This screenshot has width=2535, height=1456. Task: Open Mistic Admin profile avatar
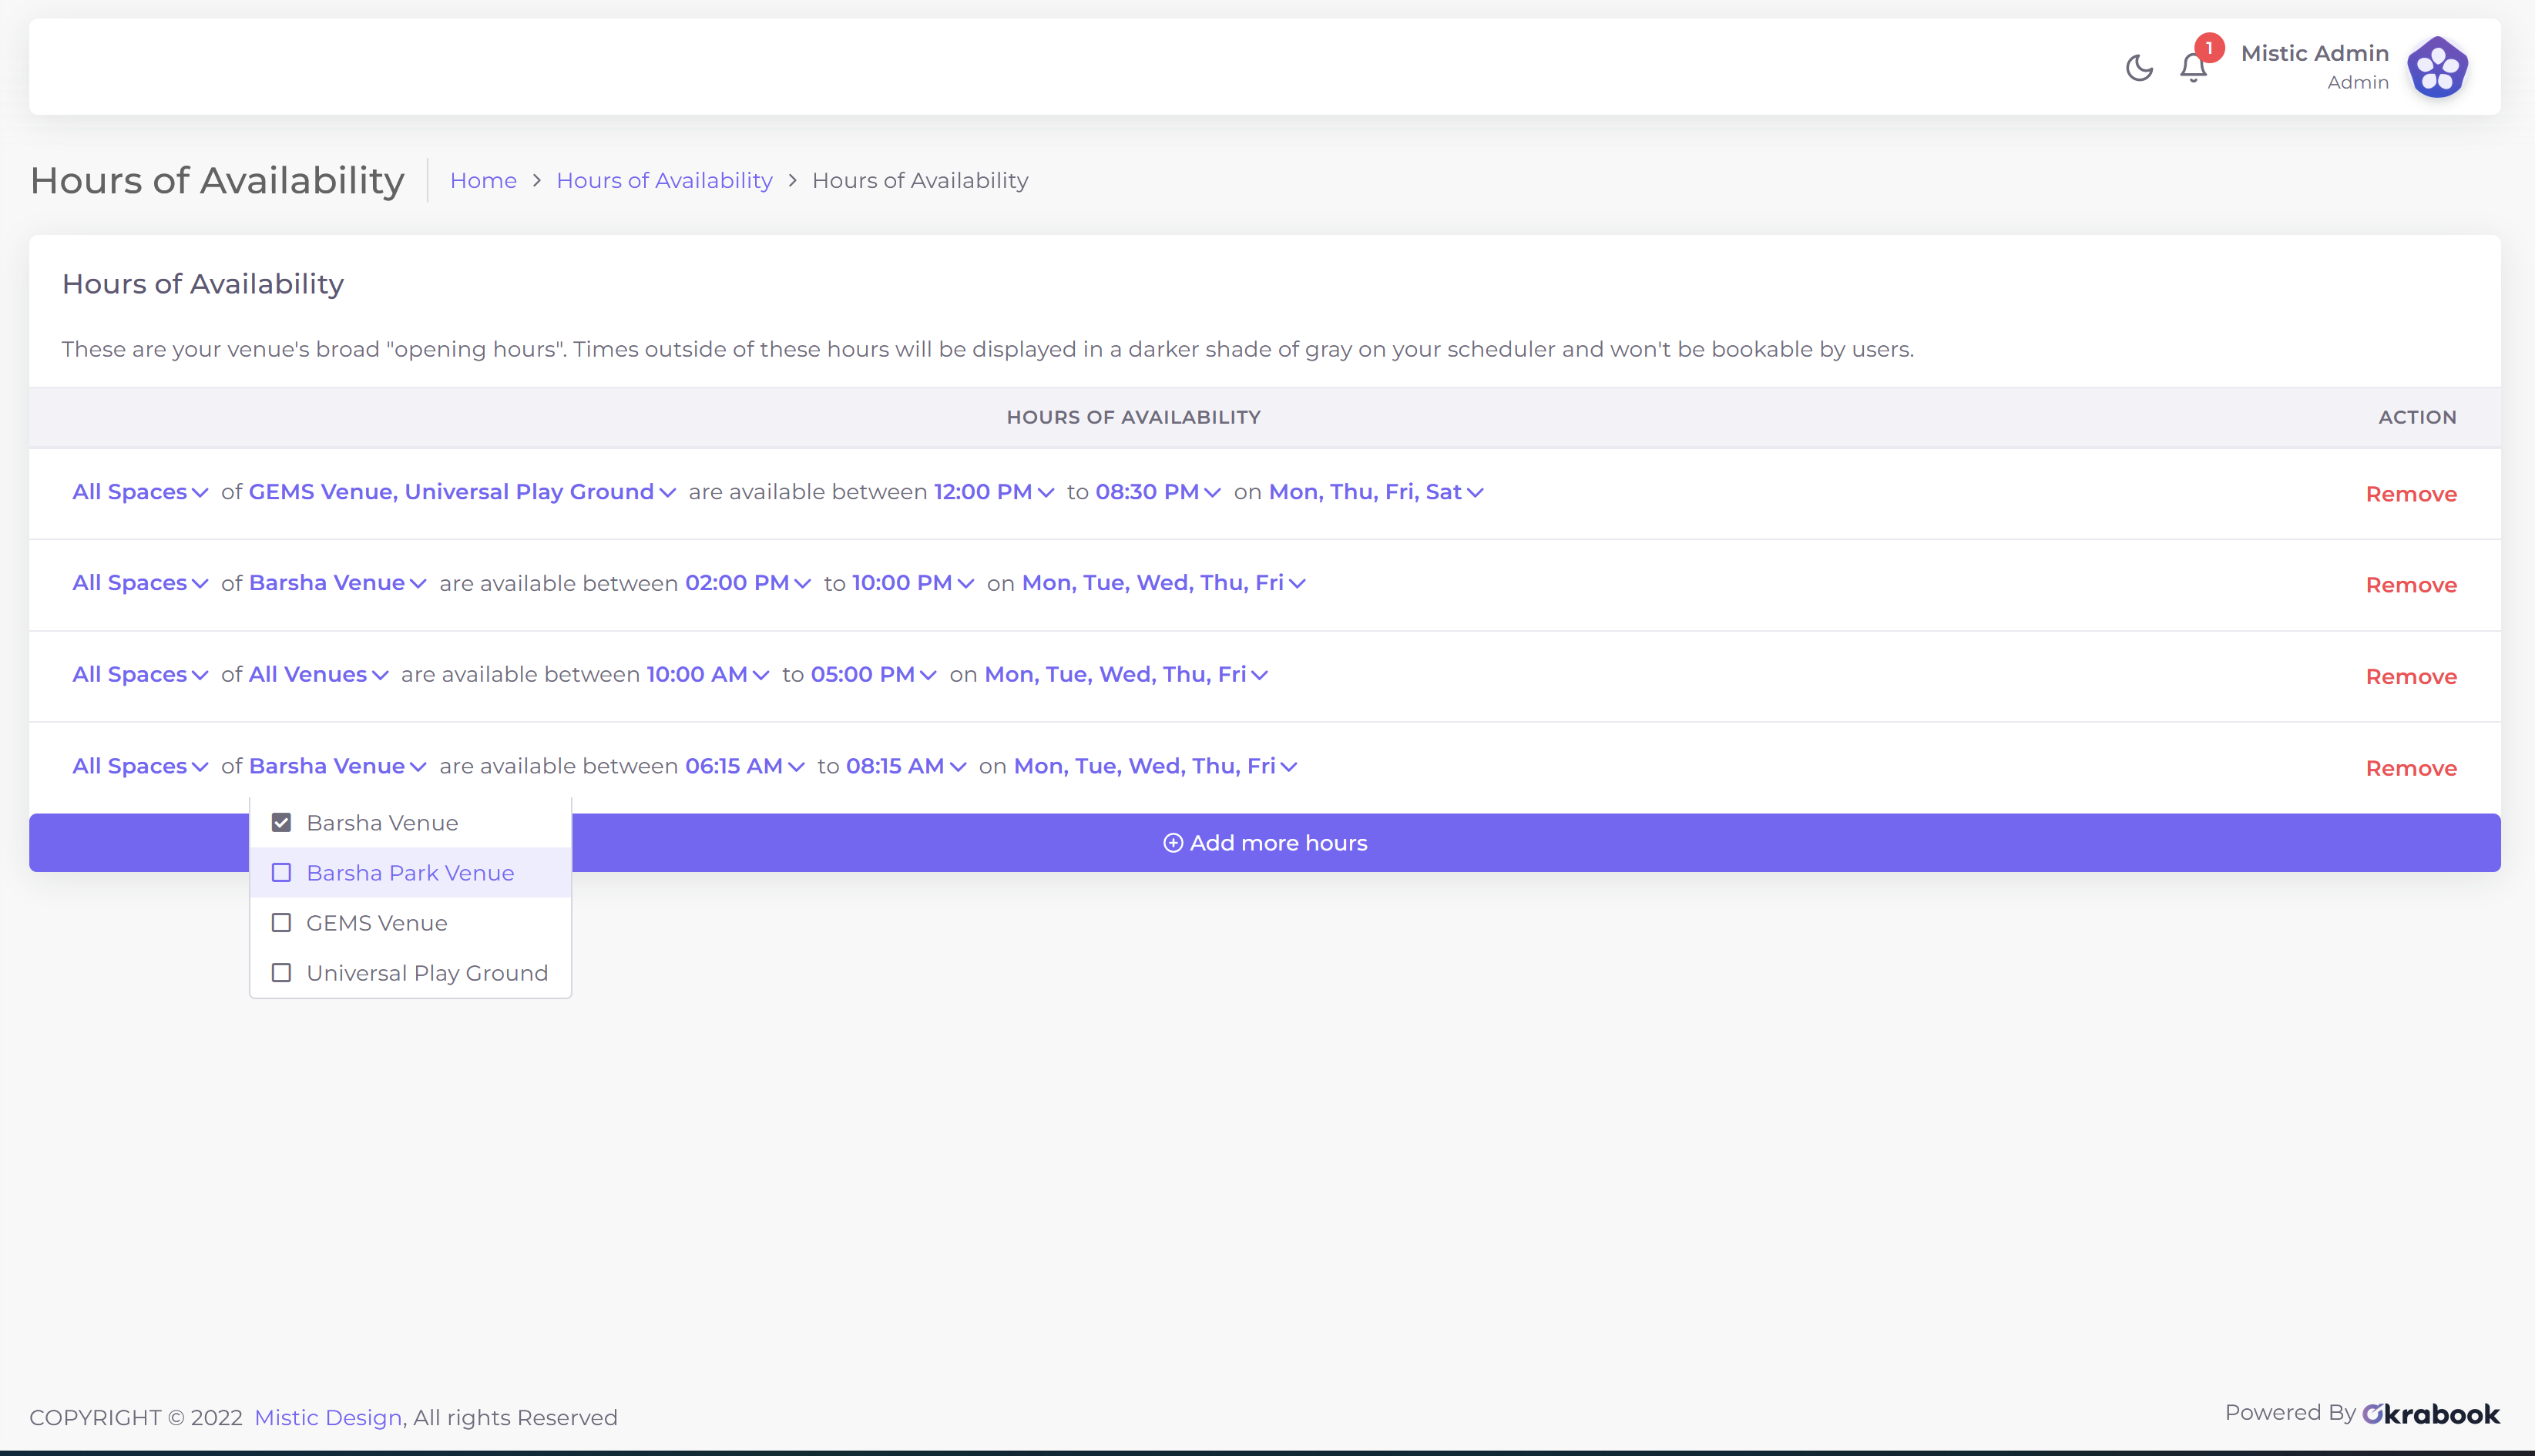[2437, 67]
